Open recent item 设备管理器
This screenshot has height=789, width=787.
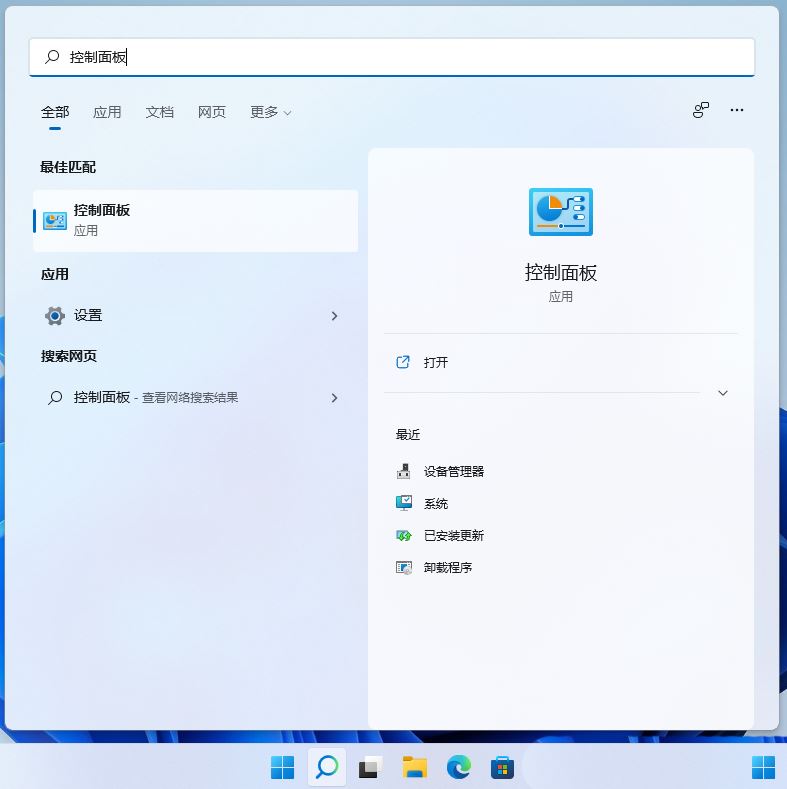[454, 471]
